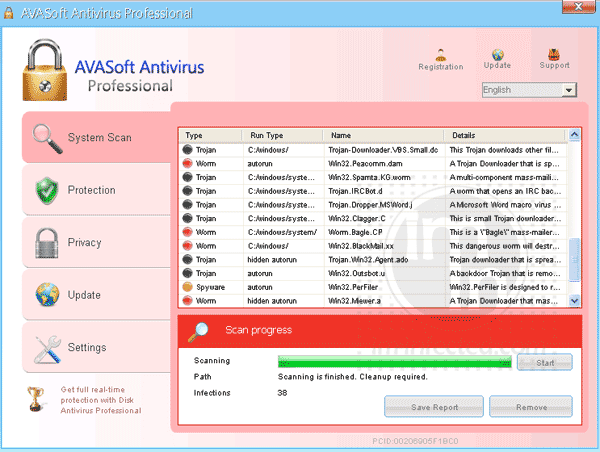
Task: Click threat icon for Win32.Outsbot.u row
Action: coord(188,273)
